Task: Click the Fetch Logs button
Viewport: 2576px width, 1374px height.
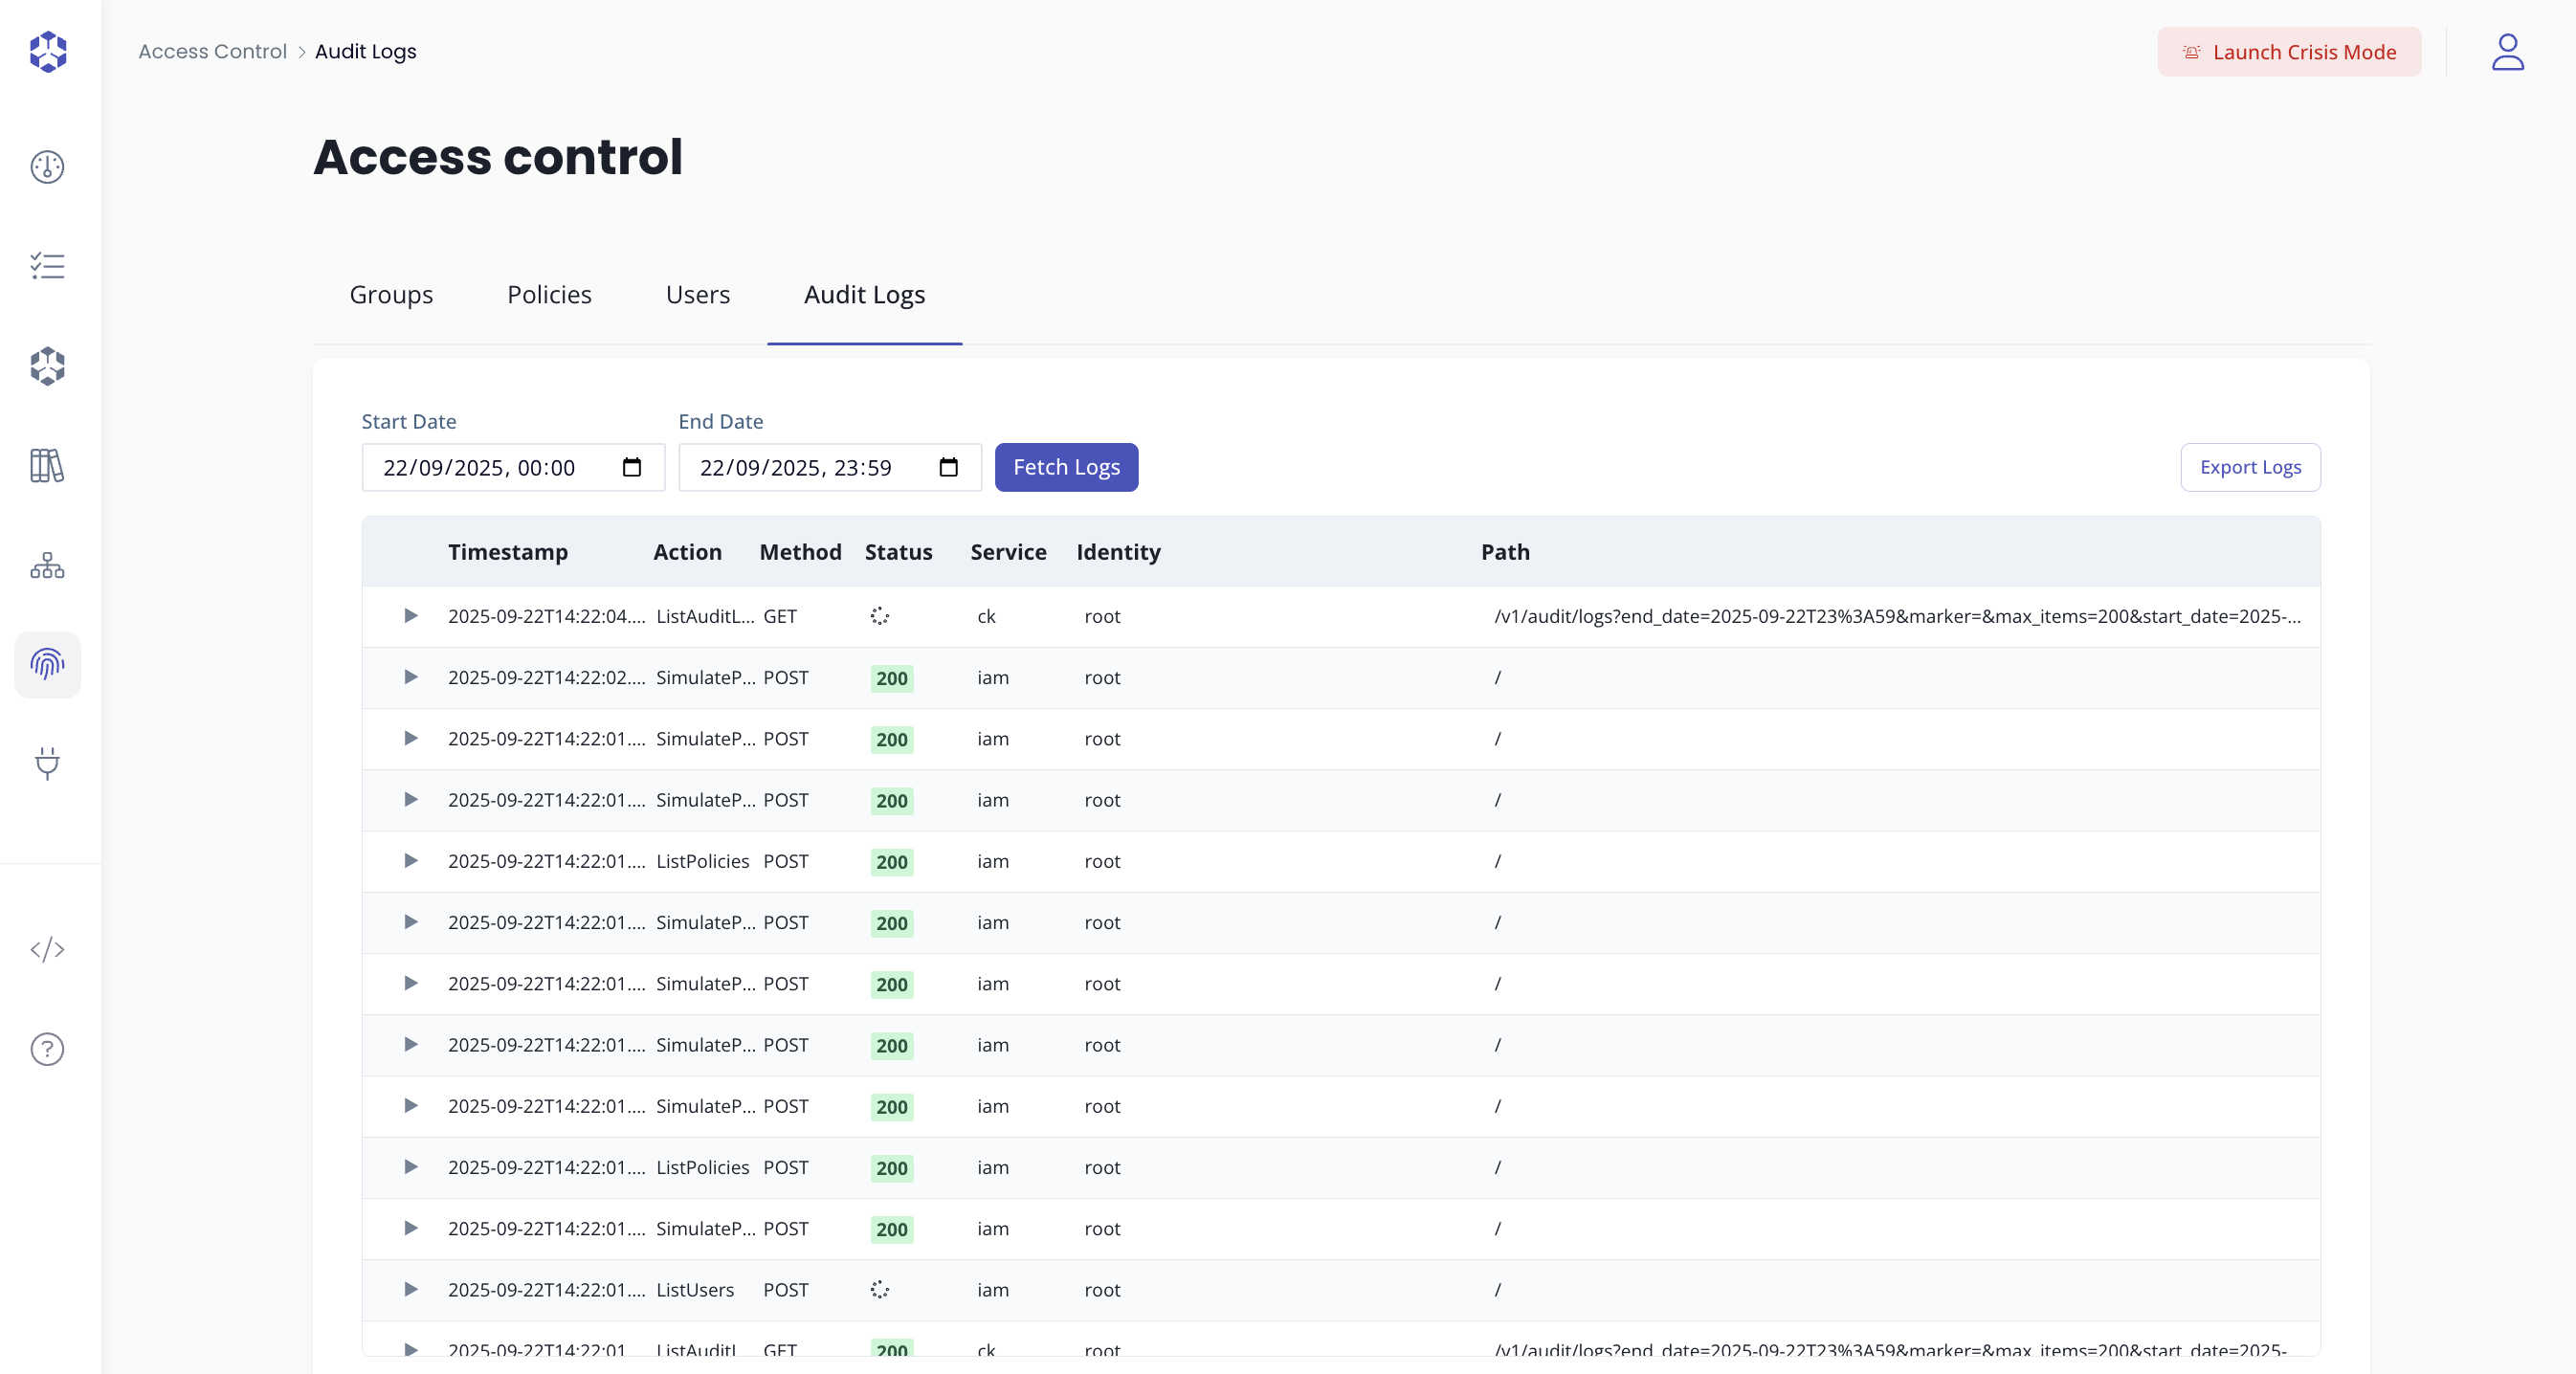Action: [x=1066, y=467]
